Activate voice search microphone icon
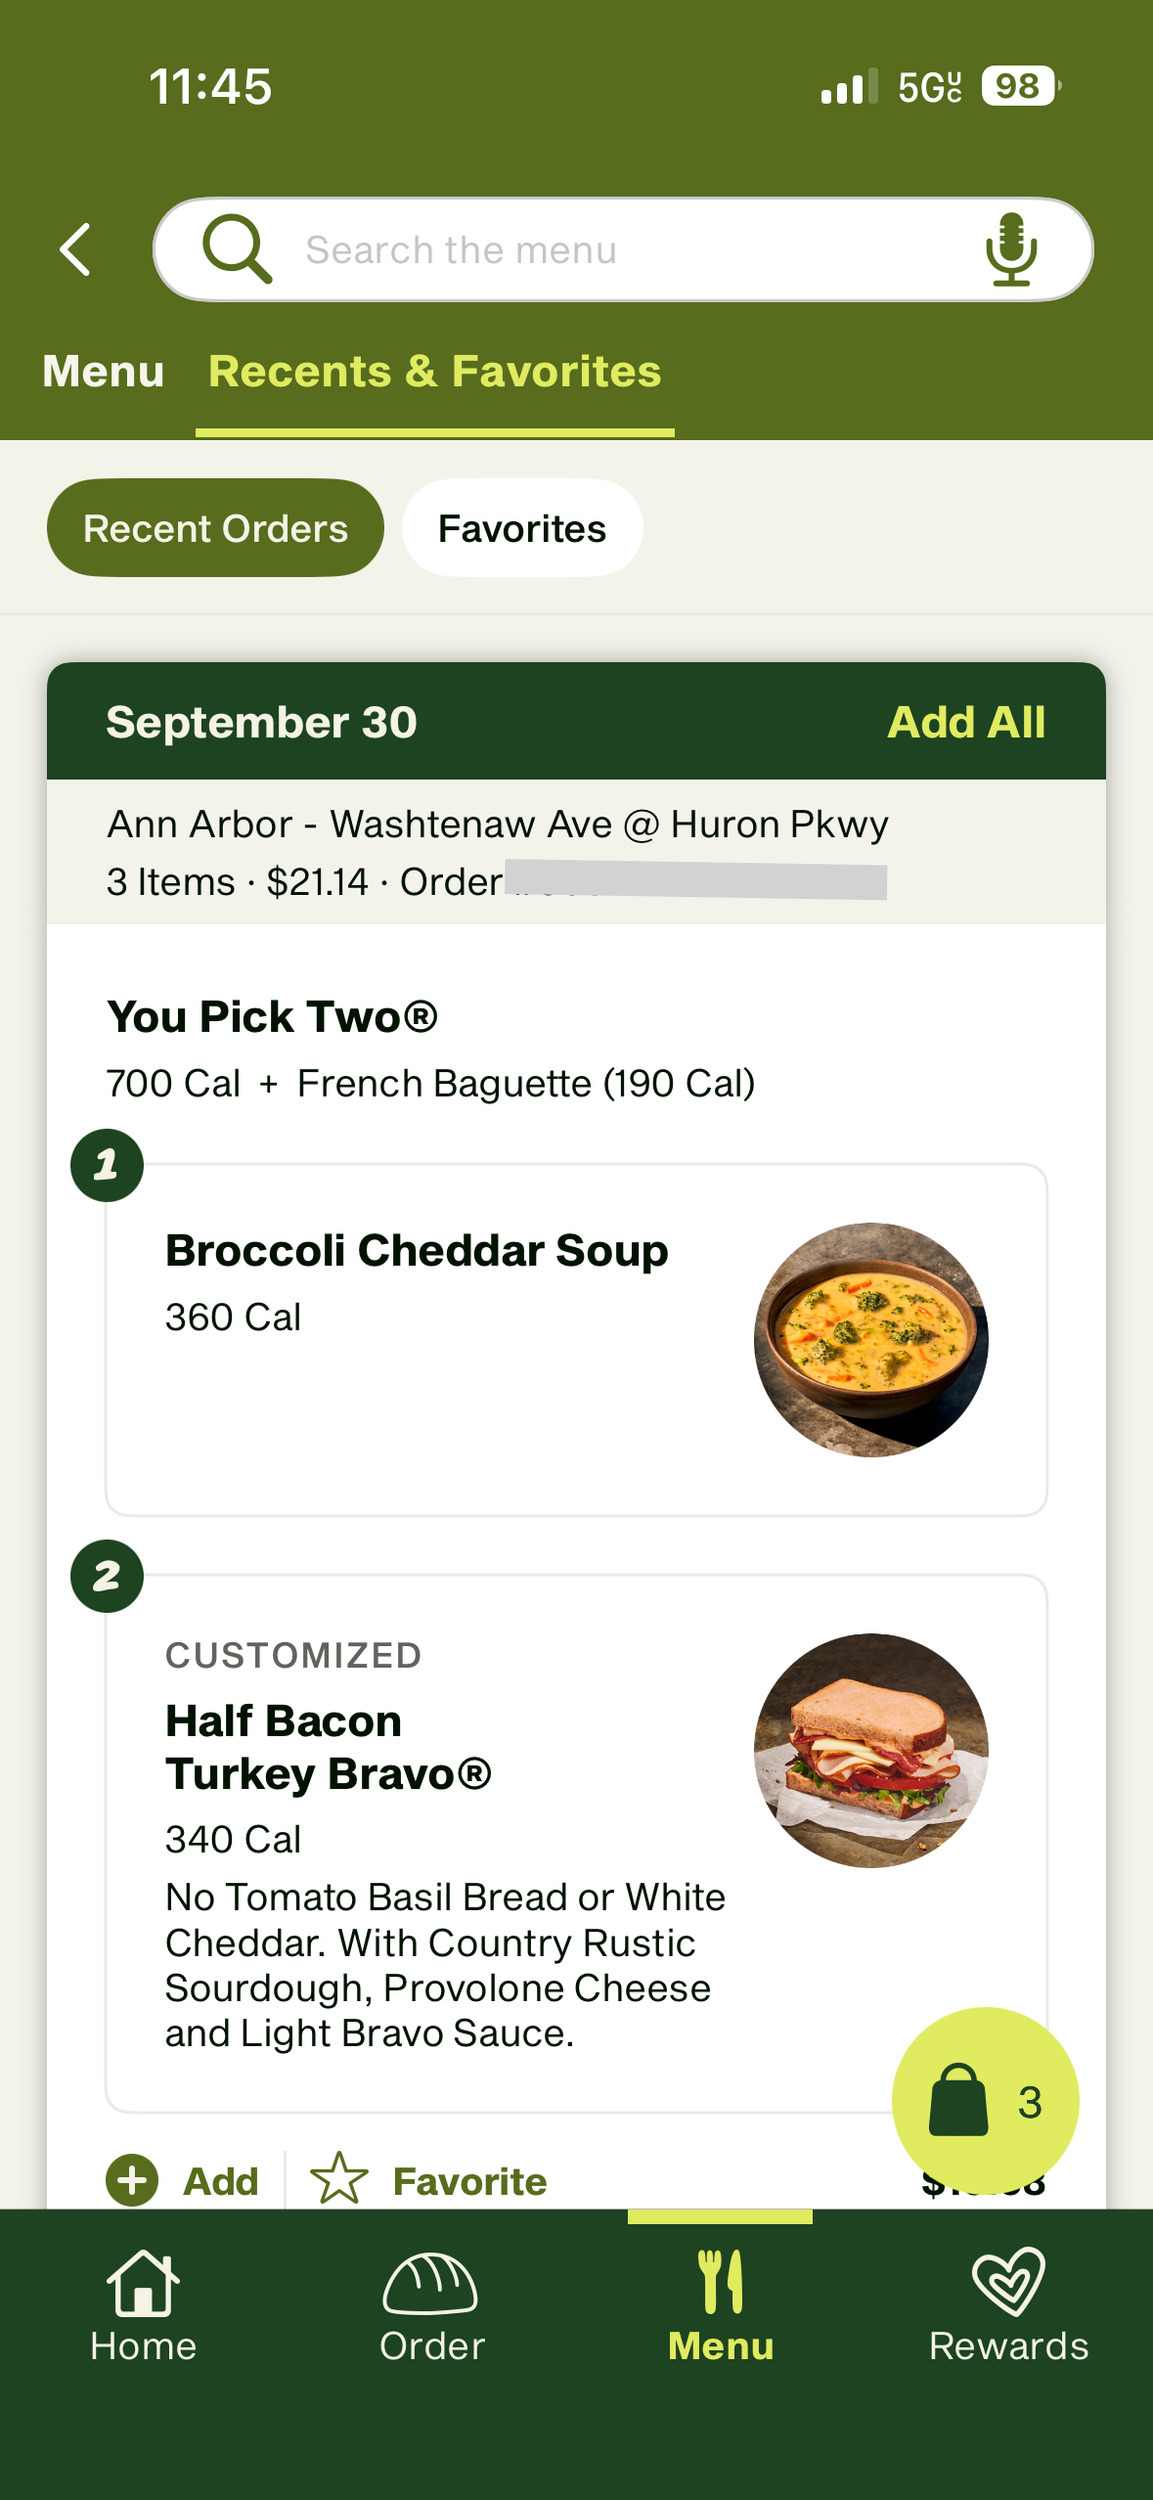 (1011, 249)
